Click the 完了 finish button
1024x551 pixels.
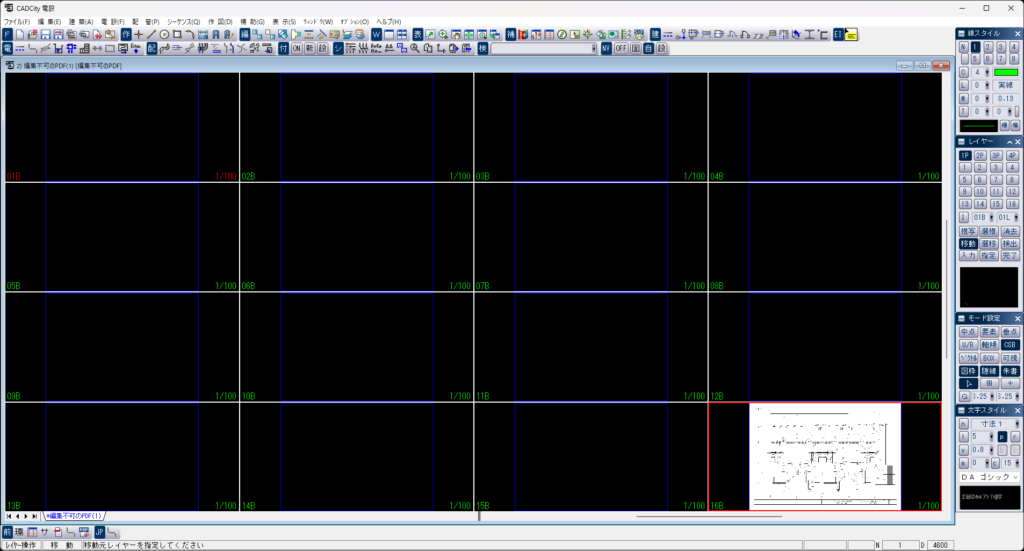pyautogui.click(x=1010, y=256)
